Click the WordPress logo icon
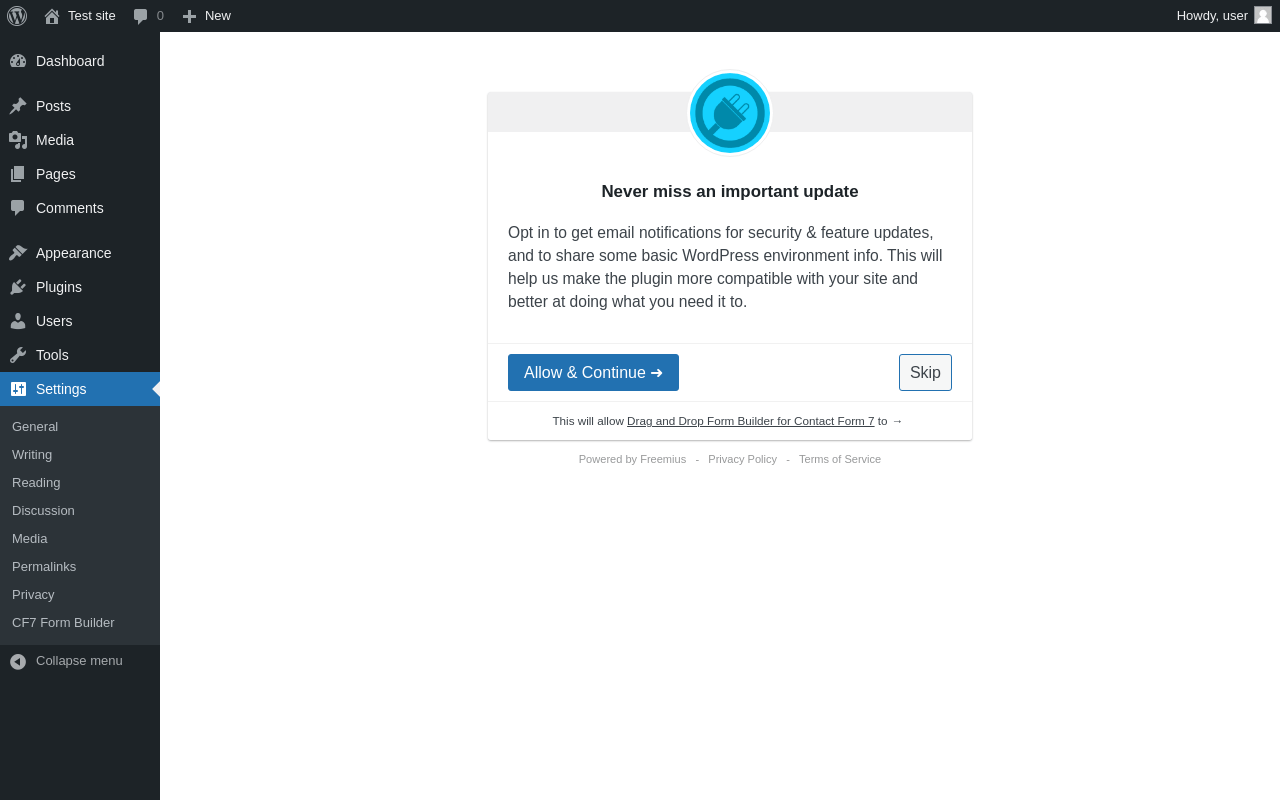The width and height of the screenshot is (1280, 800). click(17, 16)
